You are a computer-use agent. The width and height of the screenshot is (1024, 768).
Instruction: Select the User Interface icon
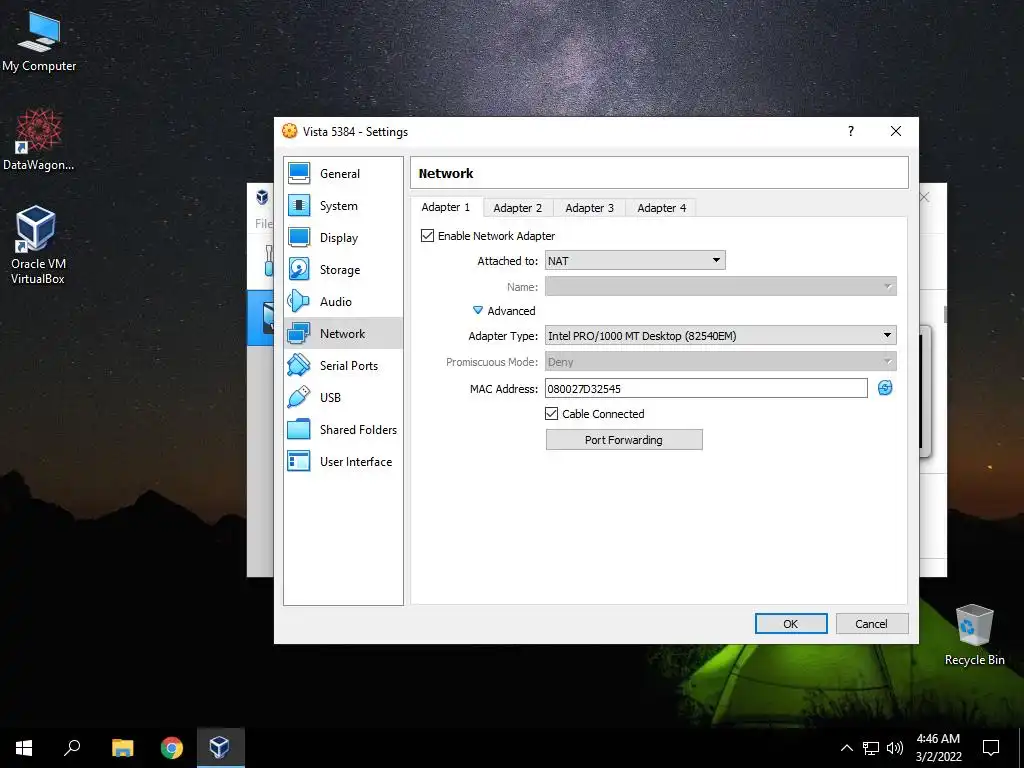(x=299, y=461)
